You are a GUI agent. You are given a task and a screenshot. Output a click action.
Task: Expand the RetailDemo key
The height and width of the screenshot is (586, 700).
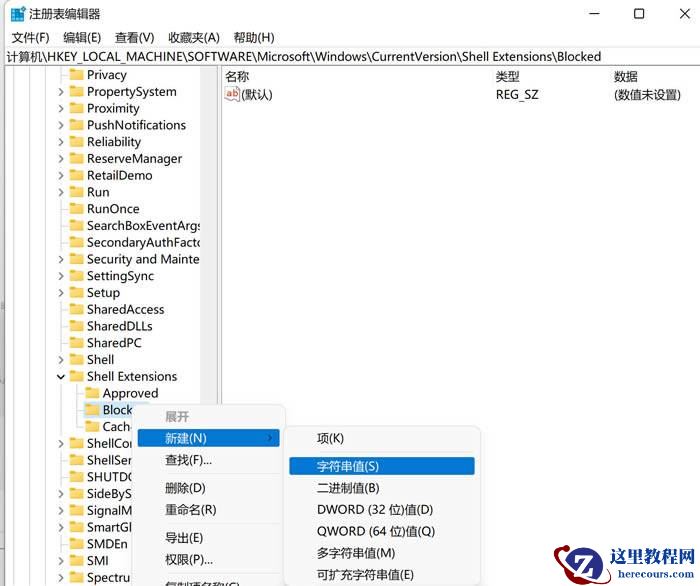(x=61, y=176)
